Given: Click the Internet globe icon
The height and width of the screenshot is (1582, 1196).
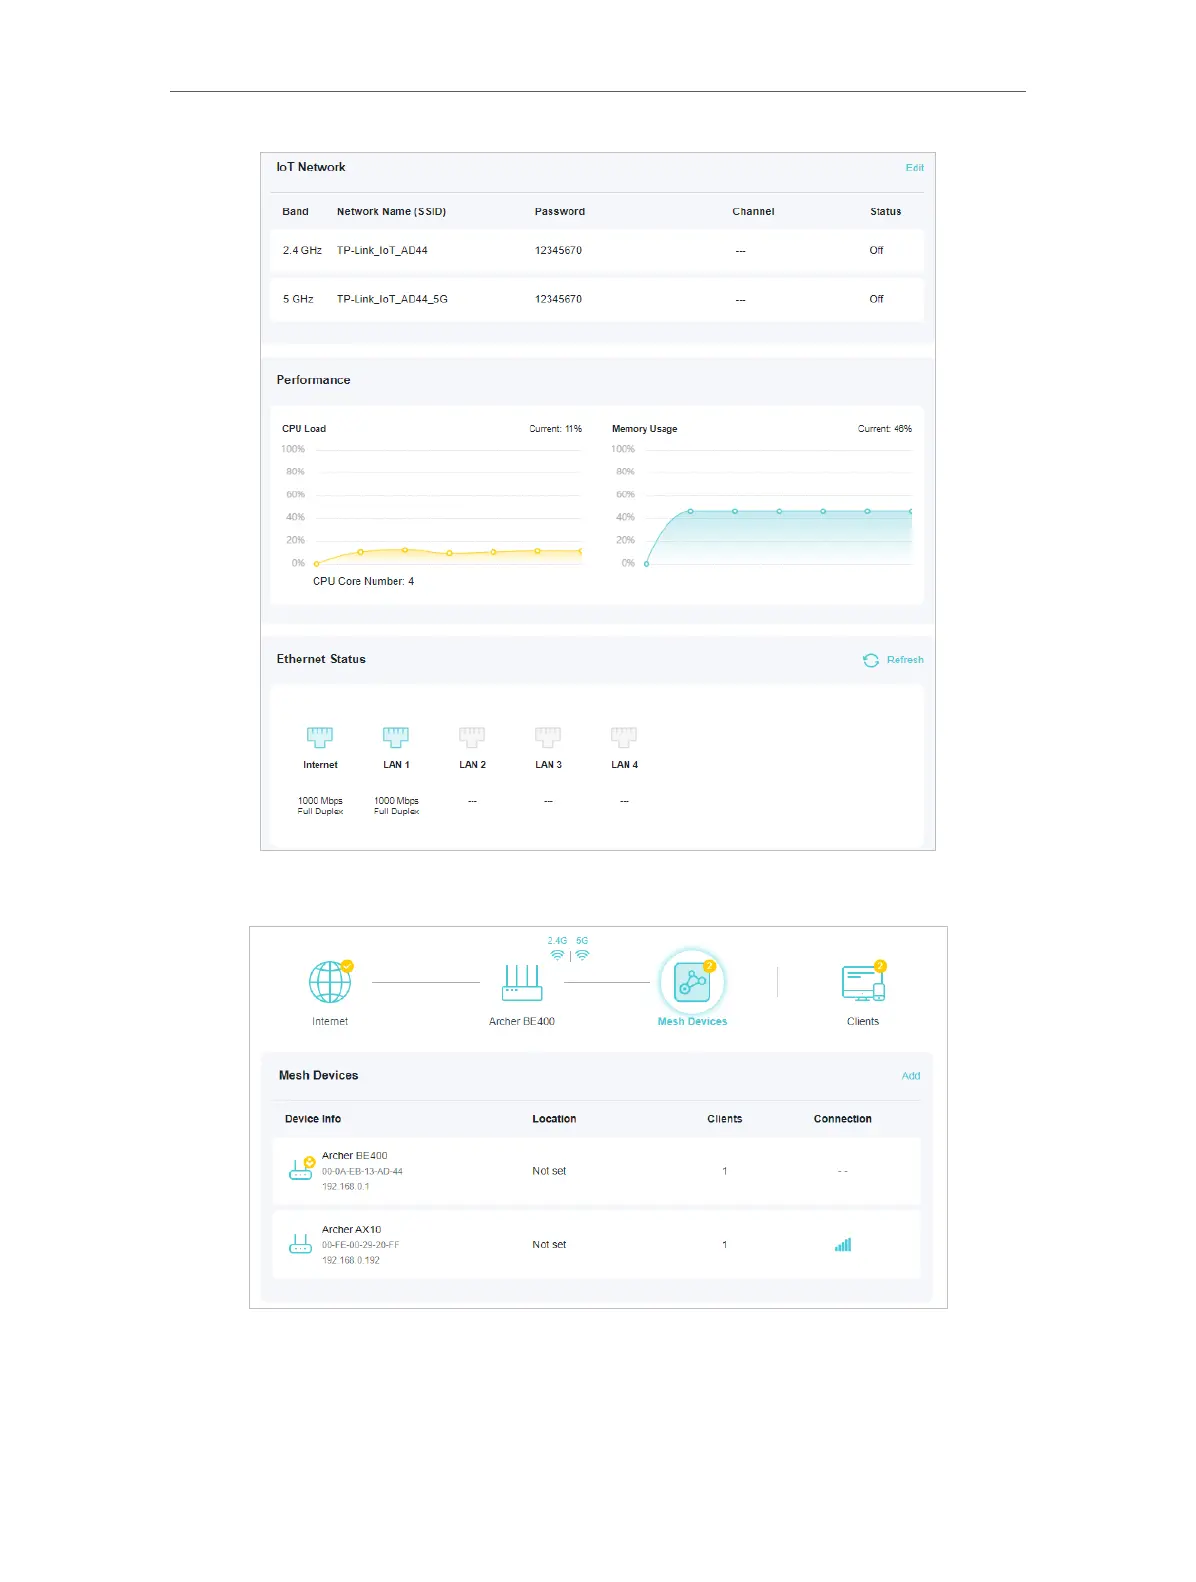Looking at the screenshot, I should click(x=329, y=982).
